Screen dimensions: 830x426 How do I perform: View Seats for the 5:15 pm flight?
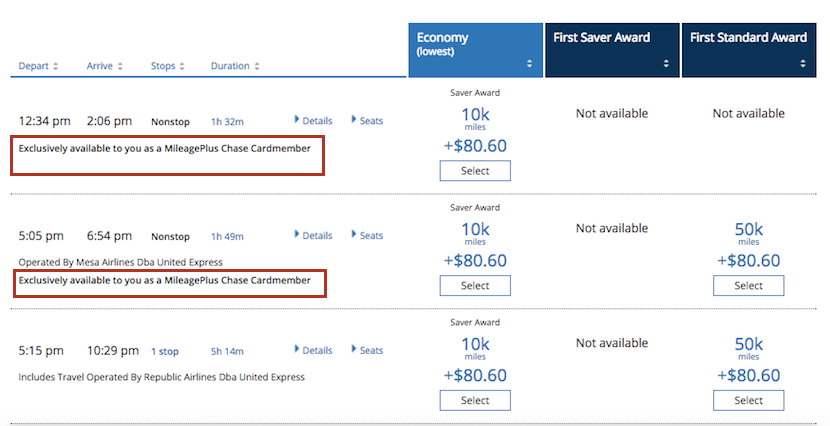[x=367, y=351]
